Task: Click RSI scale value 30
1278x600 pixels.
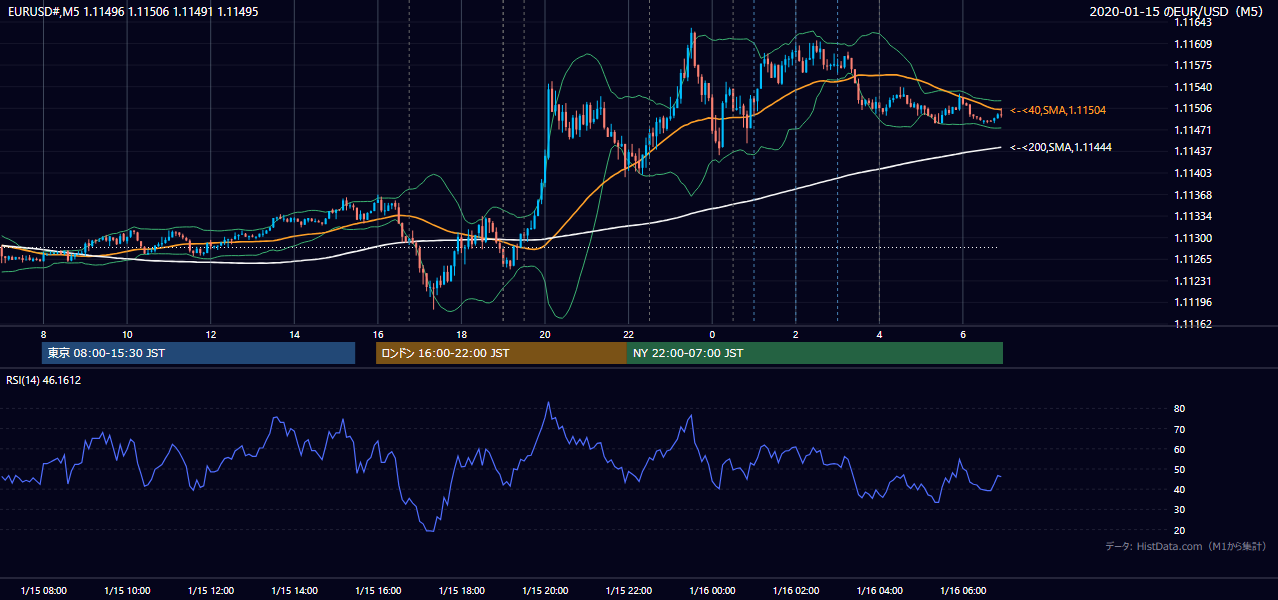Action: click(x=1179, y=510)
